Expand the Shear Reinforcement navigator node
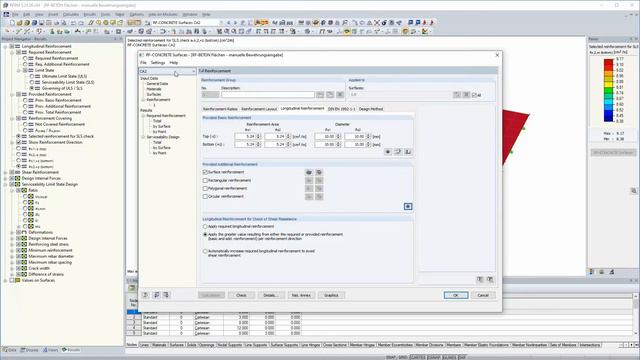 click(x=5, y=172)
